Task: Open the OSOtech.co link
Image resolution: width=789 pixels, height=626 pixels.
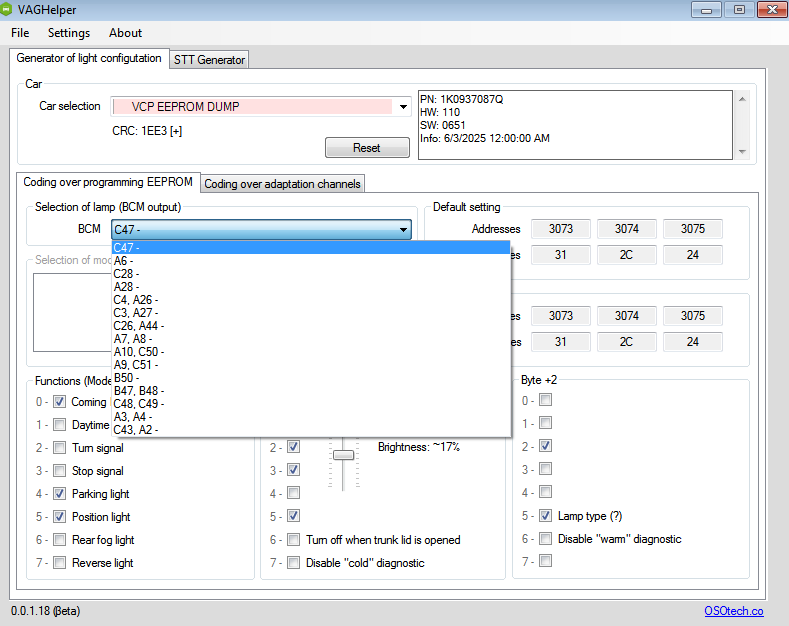Action: [x=734, y=611]
